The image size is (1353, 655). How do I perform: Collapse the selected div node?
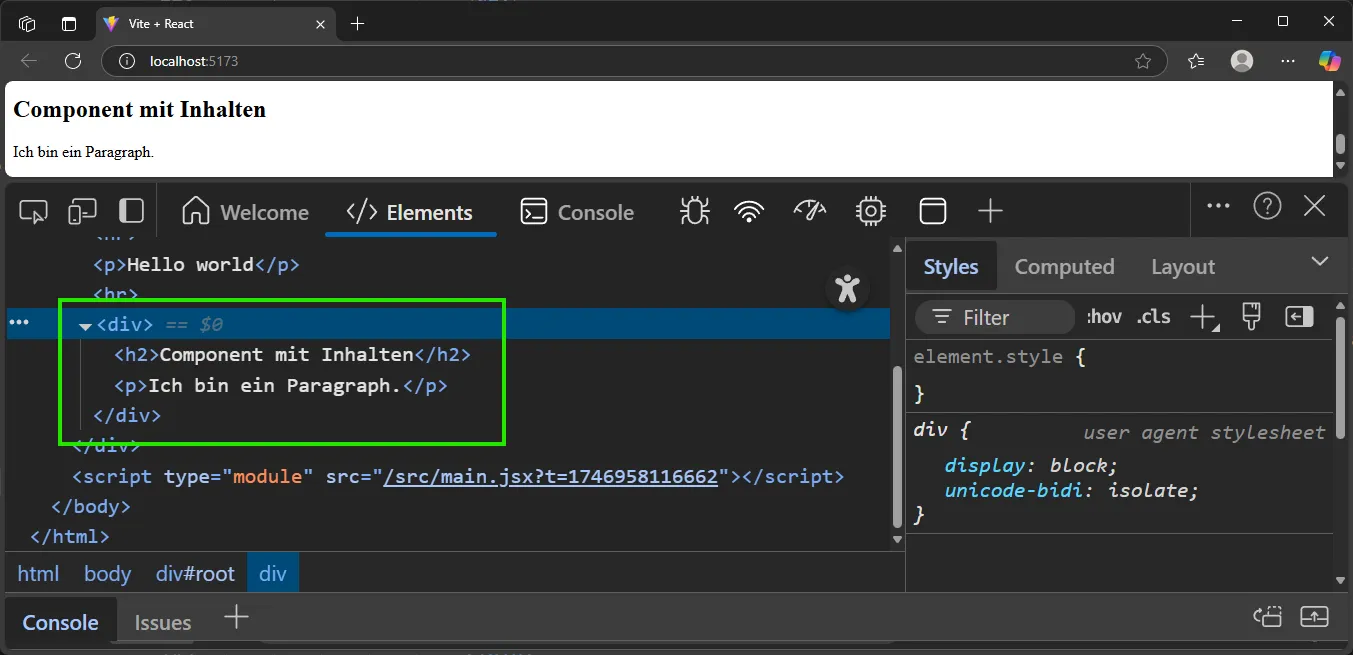[x=85, y=326]
